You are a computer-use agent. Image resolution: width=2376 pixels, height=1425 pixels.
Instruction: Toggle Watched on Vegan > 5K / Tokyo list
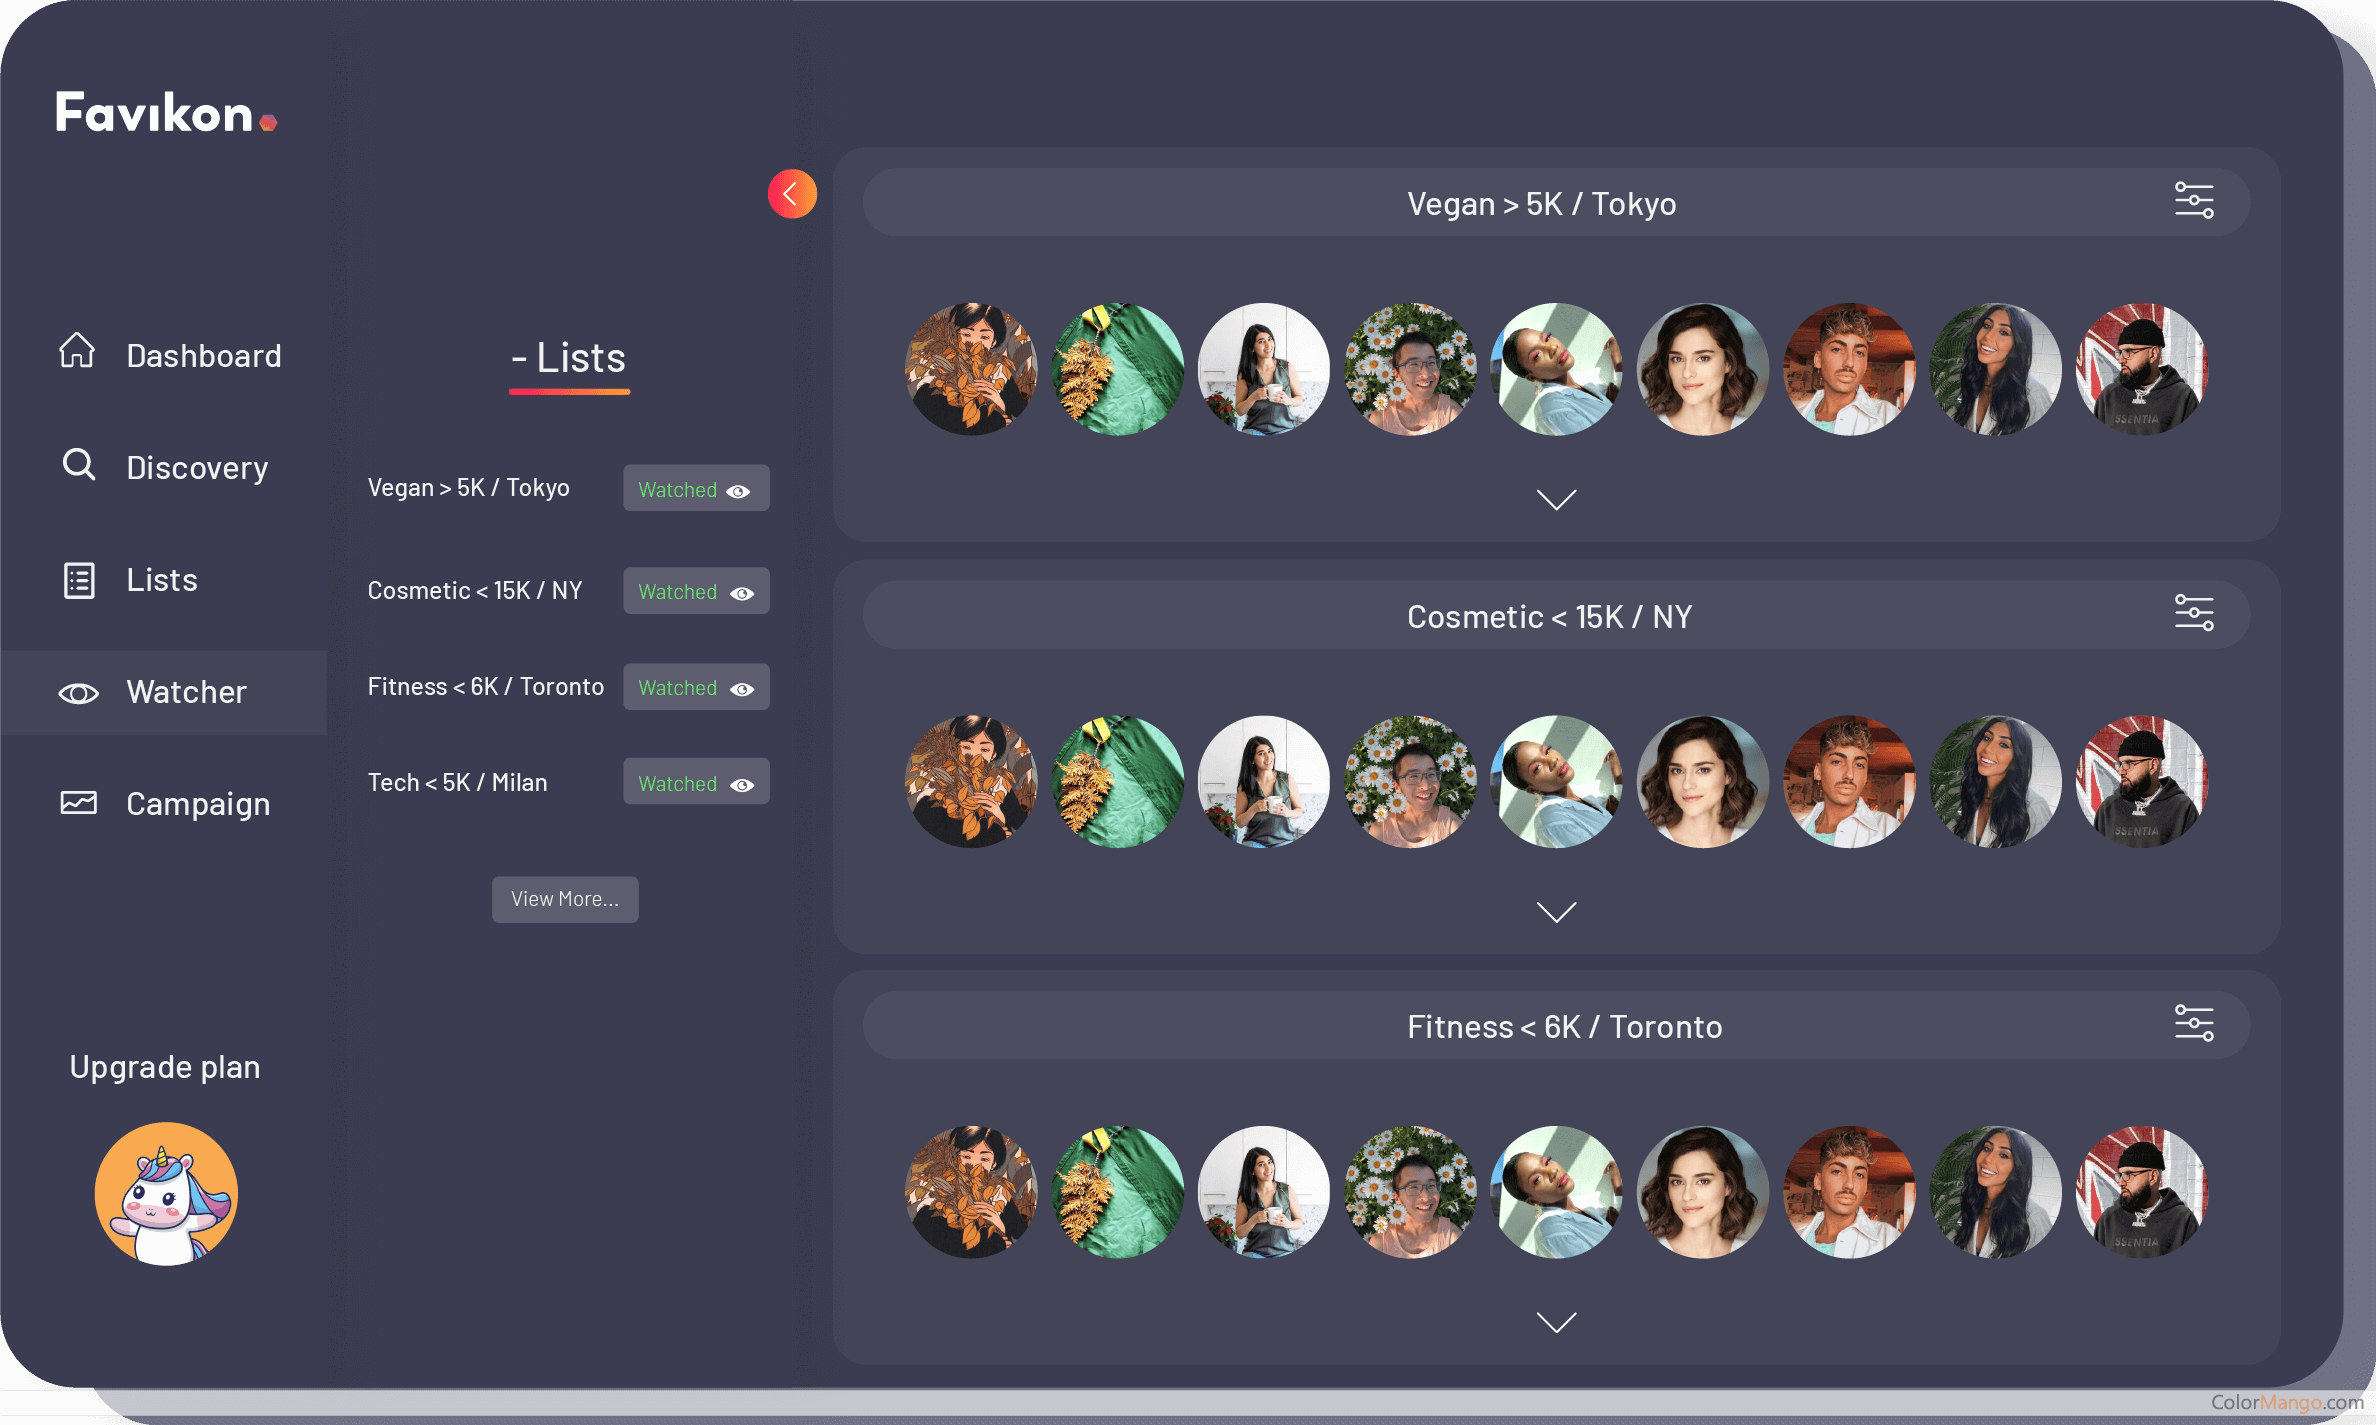coord(696,489)
